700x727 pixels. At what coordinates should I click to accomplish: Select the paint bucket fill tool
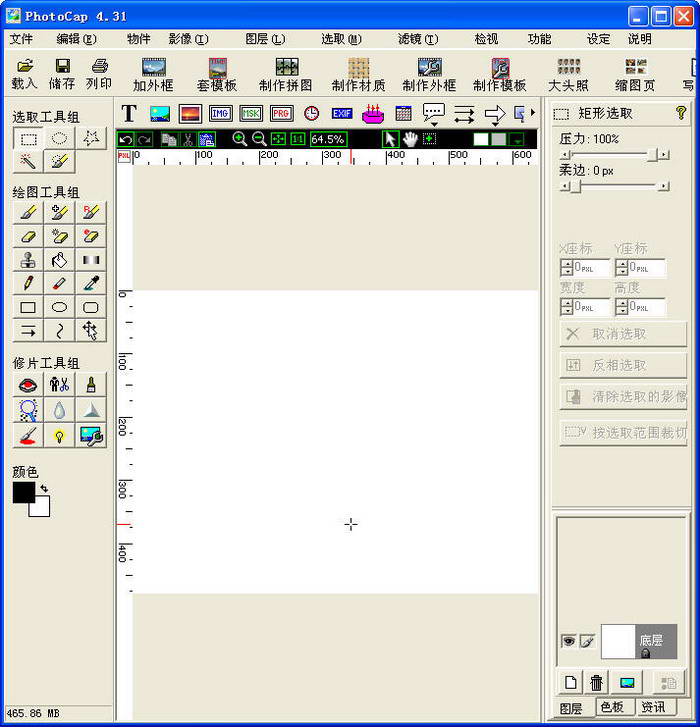59,260
